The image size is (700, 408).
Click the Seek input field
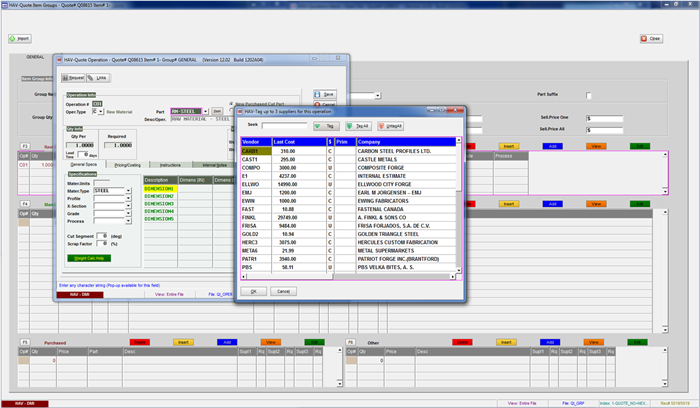click(x=285, y=126)
